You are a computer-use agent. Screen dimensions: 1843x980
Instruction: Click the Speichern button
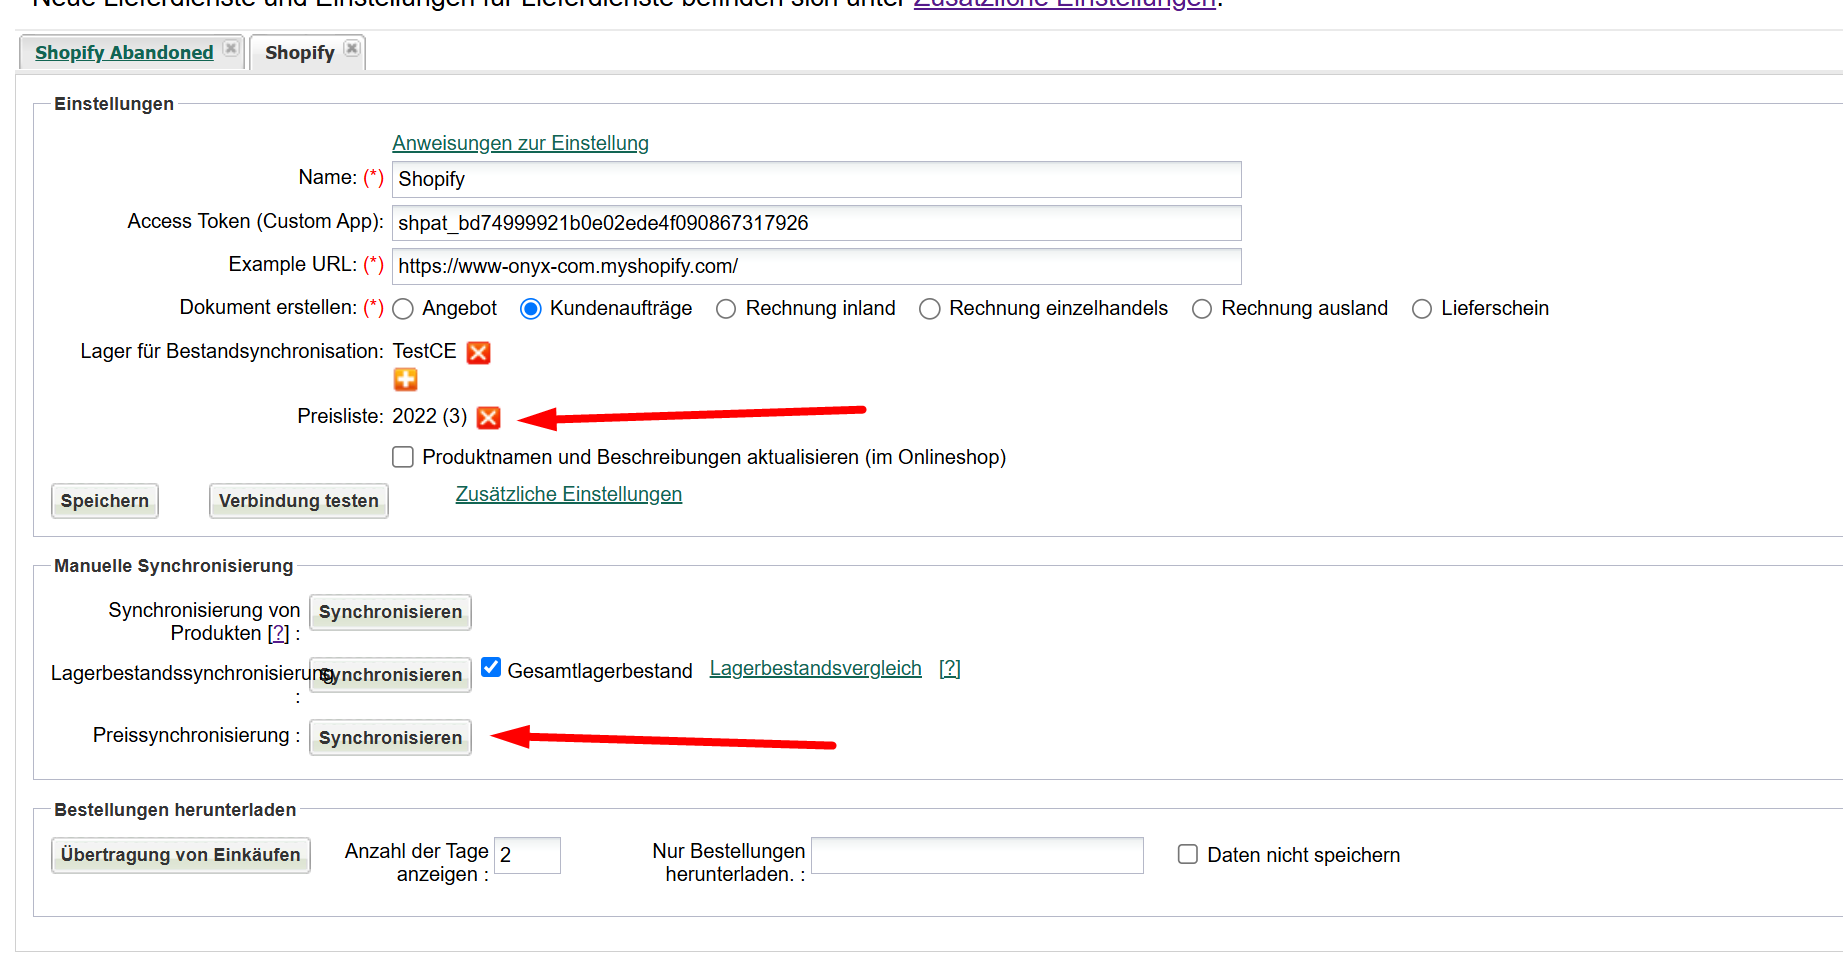click(x=104, y=501)
